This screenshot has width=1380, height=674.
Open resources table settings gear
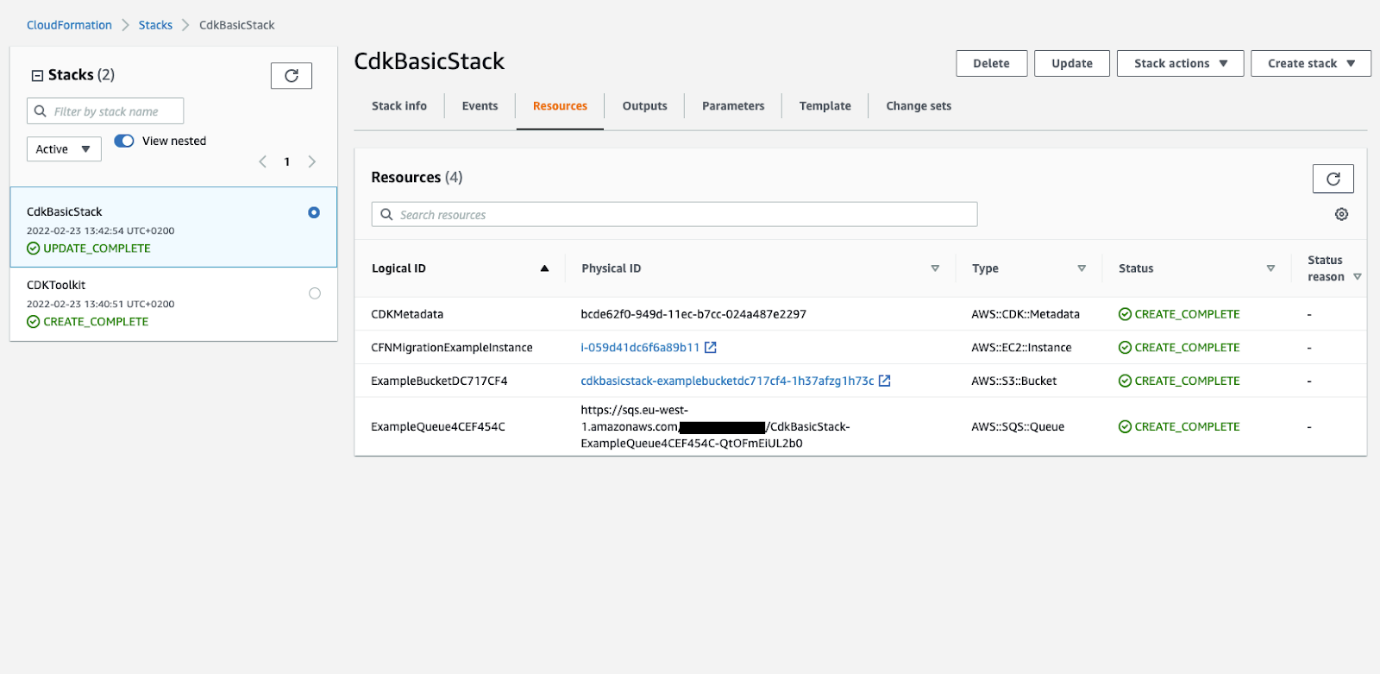1342,214
